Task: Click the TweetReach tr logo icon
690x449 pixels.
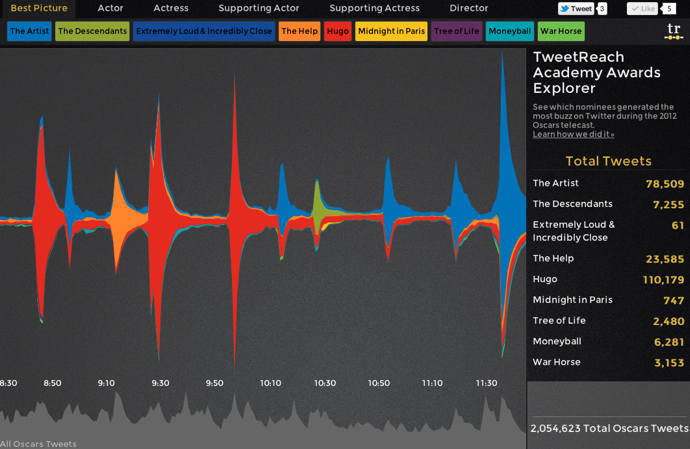Action: (x=673, y=31)
